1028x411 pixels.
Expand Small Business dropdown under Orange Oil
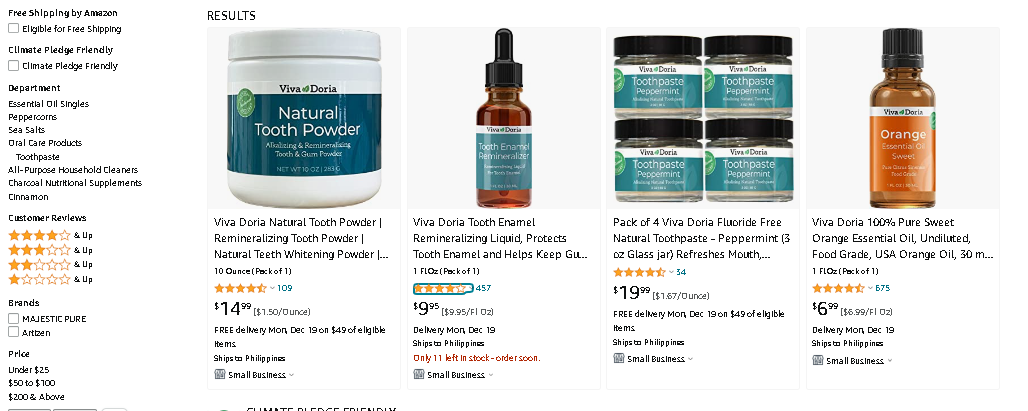coord(890,361)
